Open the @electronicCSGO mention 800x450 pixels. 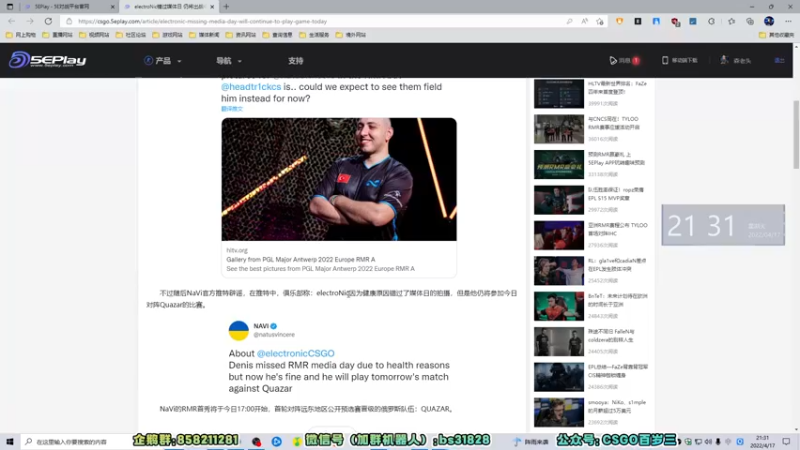click(x=295, y=353)
